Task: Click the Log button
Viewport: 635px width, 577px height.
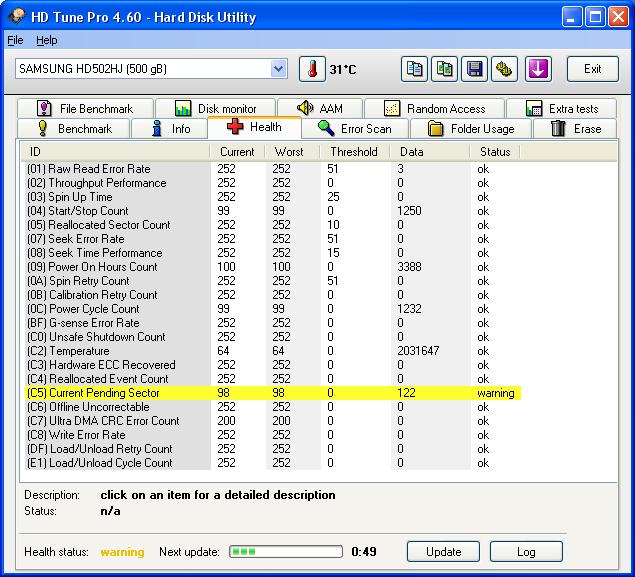Action: [x=526, y=552]
